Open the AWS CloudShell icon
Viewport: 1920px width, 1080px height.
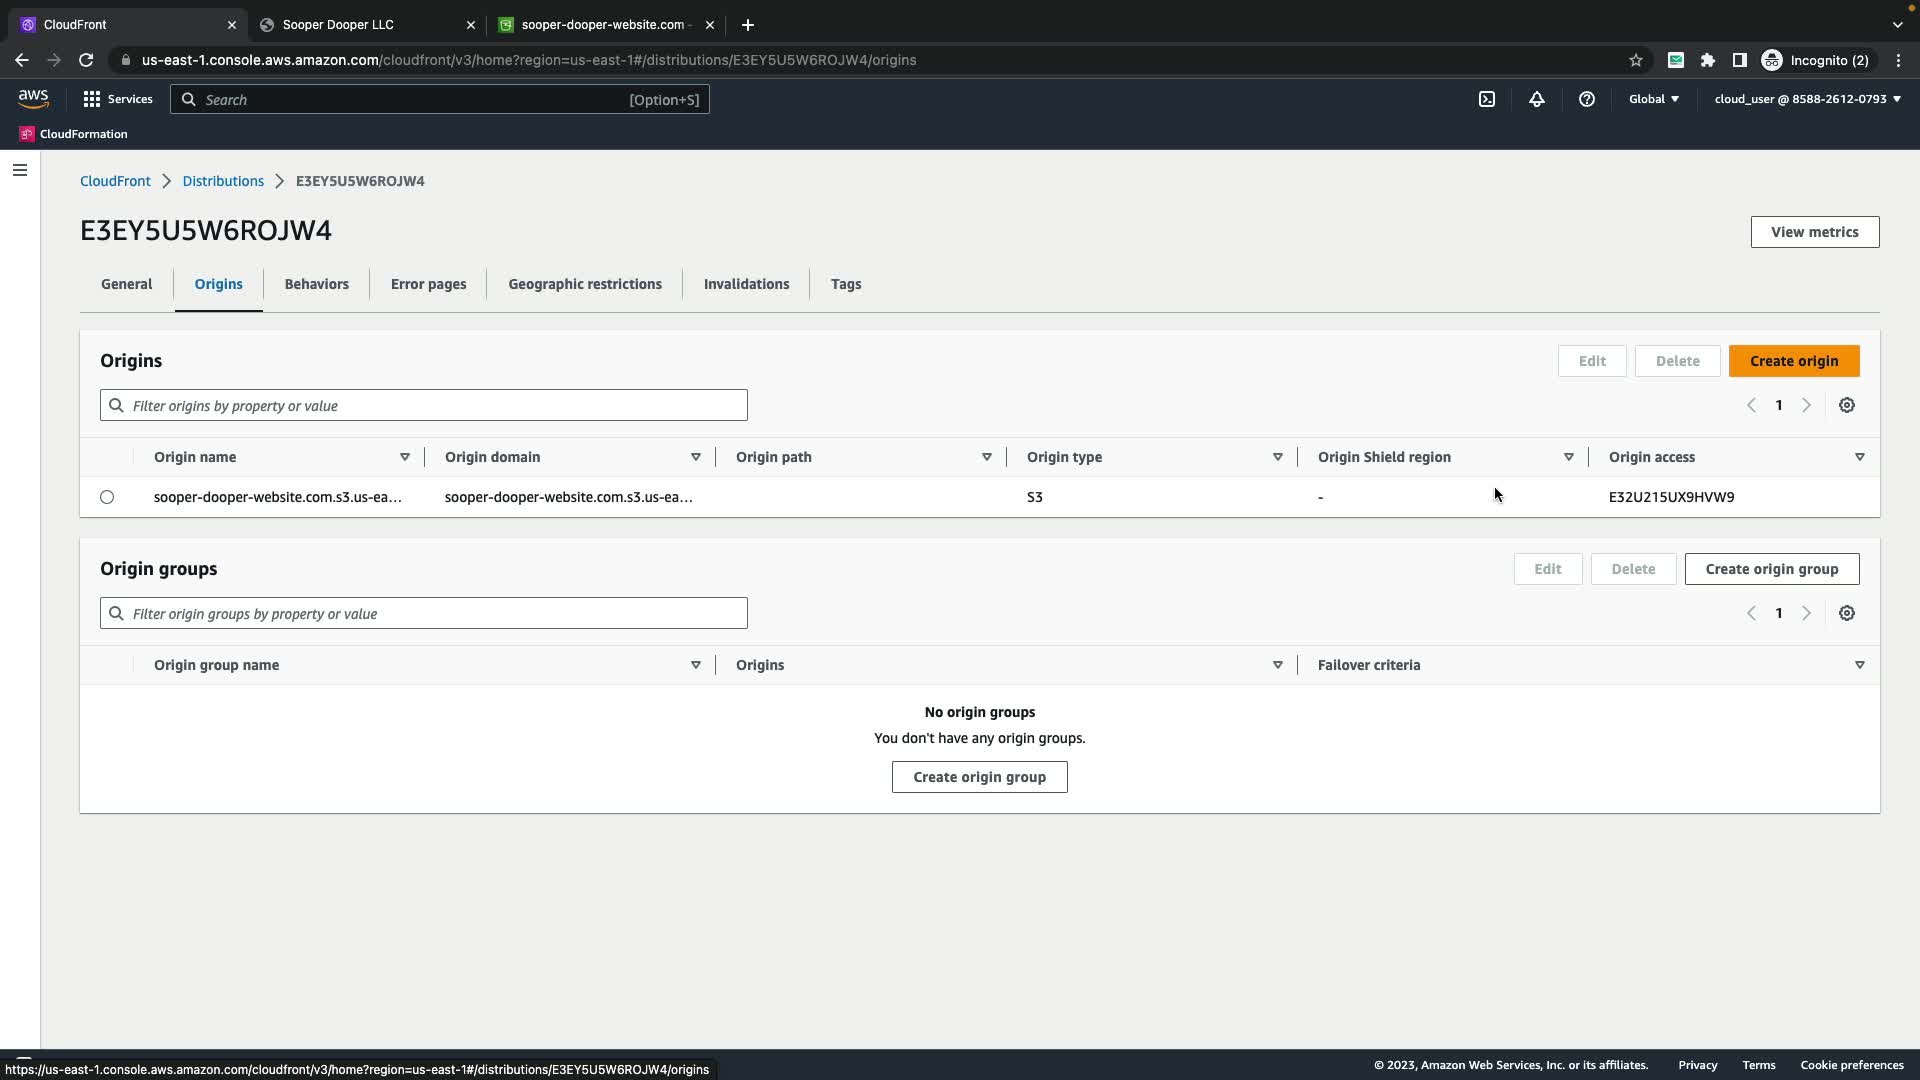(1487, 99)
